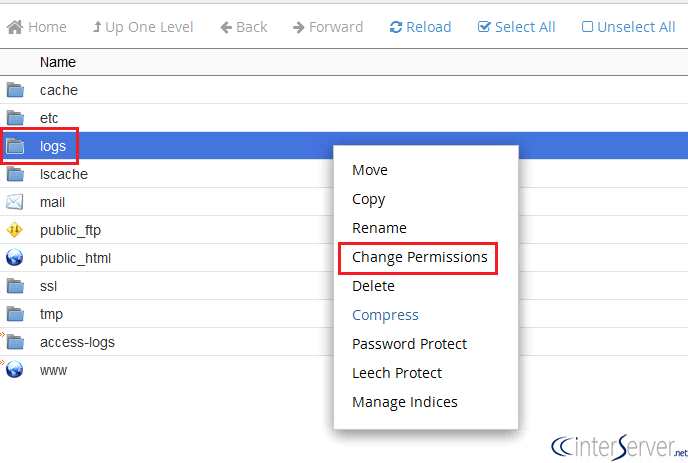Click the Name column header
The height and width of the screenshot is (463, 688).
(57, 62)
